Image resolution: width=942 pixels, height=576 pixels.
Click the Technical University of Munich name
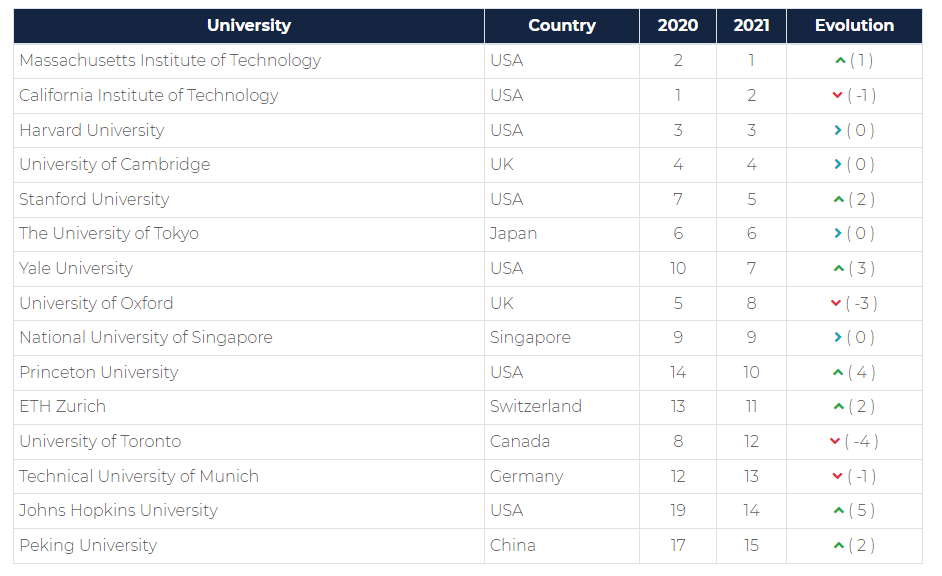[x=139, y=476]
